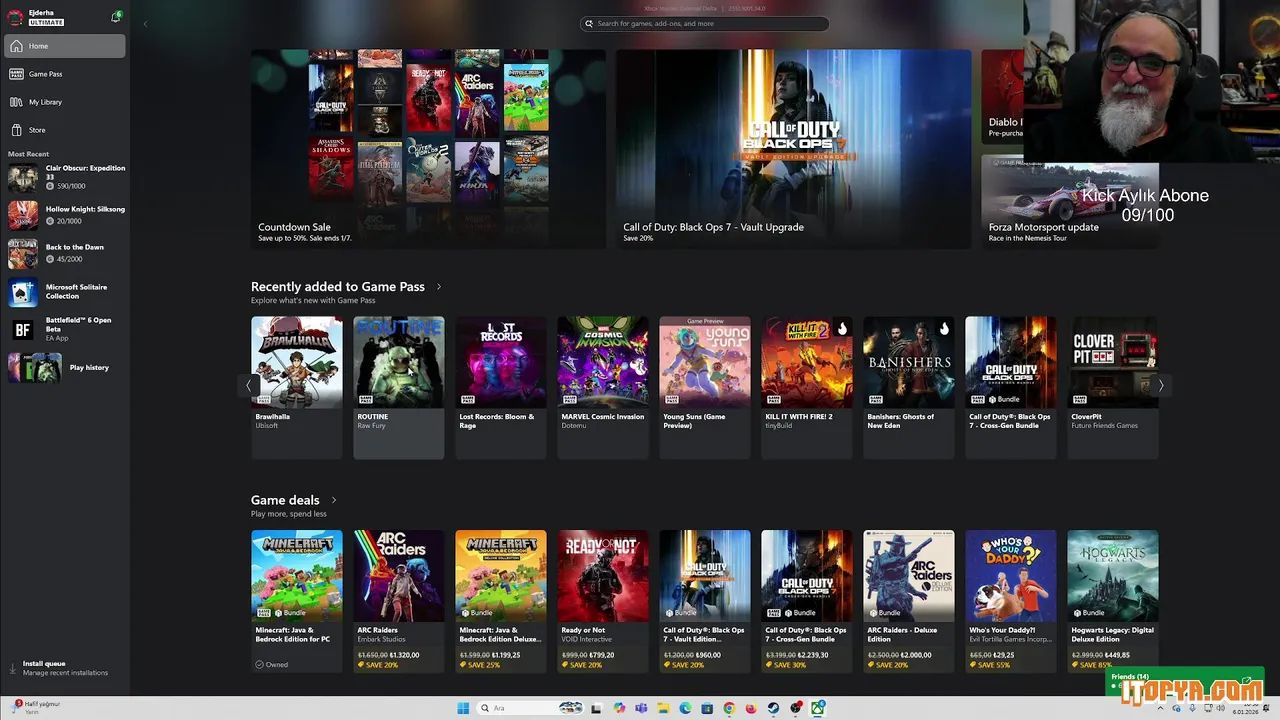1280x720 pixels.
Task: Open Microsoft Teams from the taskbar
Action: 641,708
